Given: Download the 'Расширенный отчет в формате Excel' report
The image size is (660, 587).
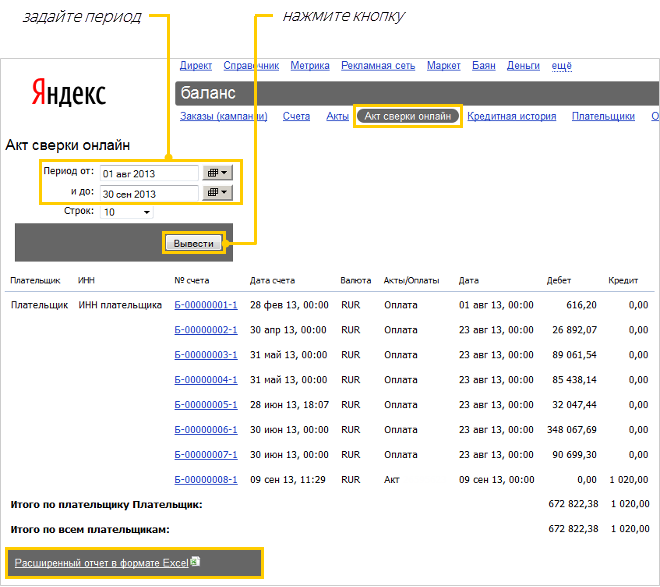Looking at the screenshot, I should [x=101, y=563].
